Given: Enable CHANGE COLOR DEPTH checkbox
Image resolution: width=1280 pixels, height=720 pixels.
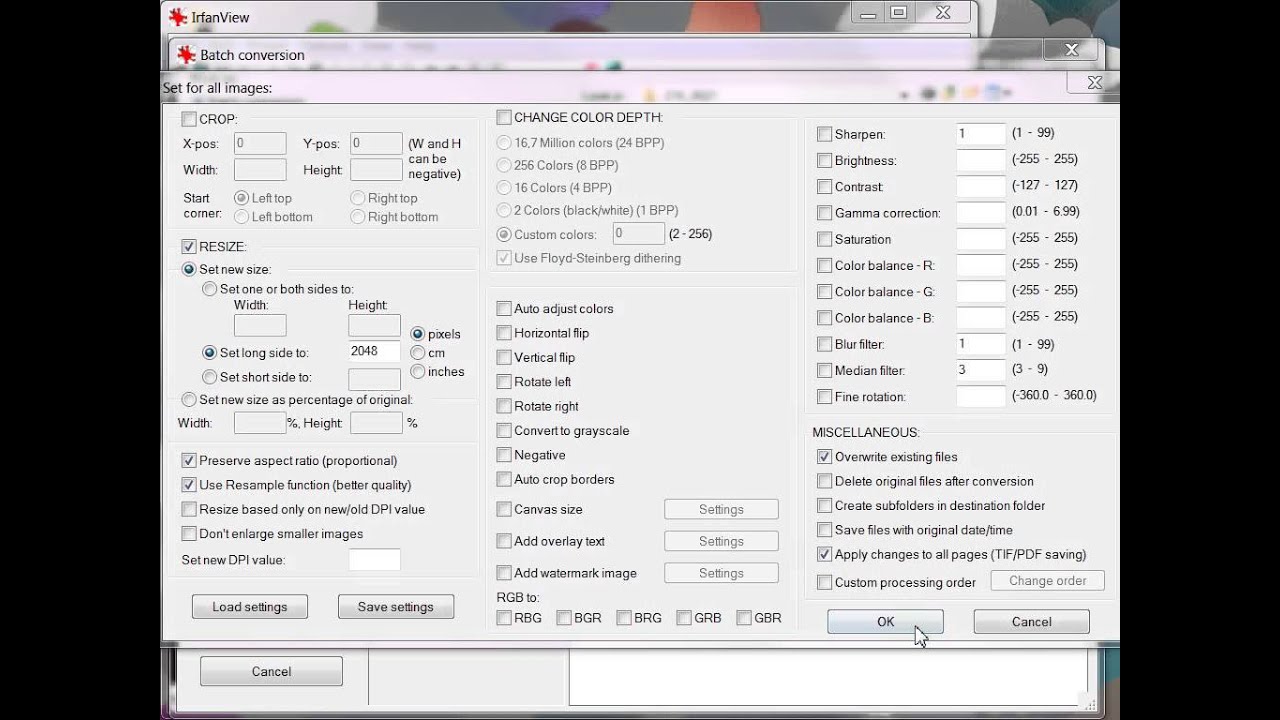Looking at the screenshot, I should [504, 117].
